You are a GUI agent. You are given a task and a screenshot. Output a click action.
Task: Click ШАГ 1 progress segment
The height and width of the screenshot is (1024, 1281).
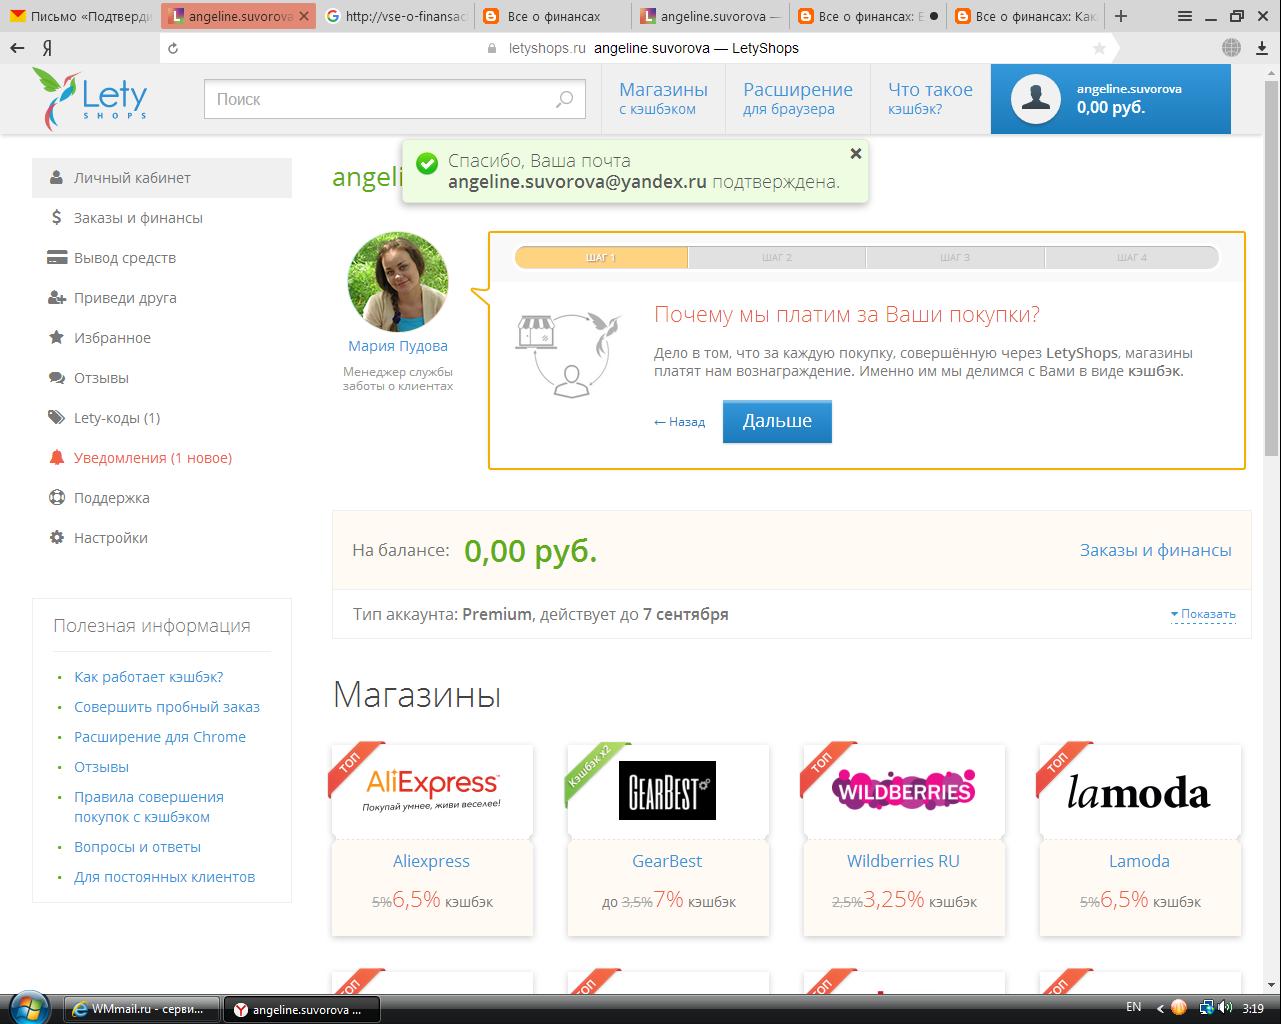(601, 258)
